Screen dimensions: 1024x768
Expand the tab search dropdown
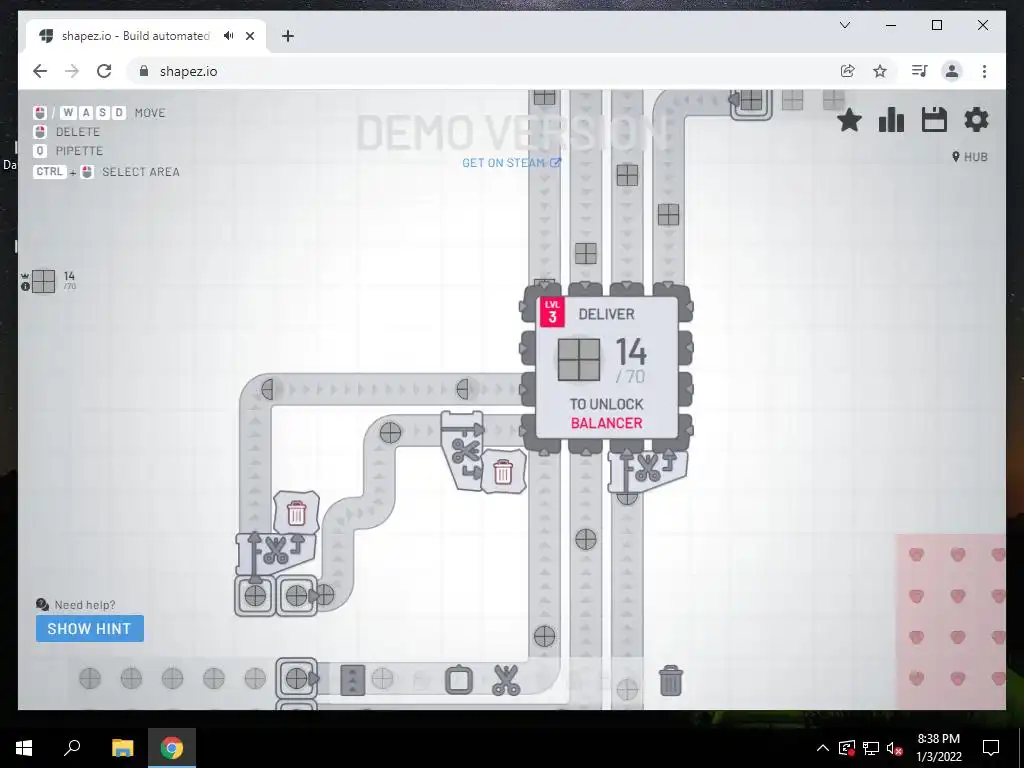click(845, 25)
